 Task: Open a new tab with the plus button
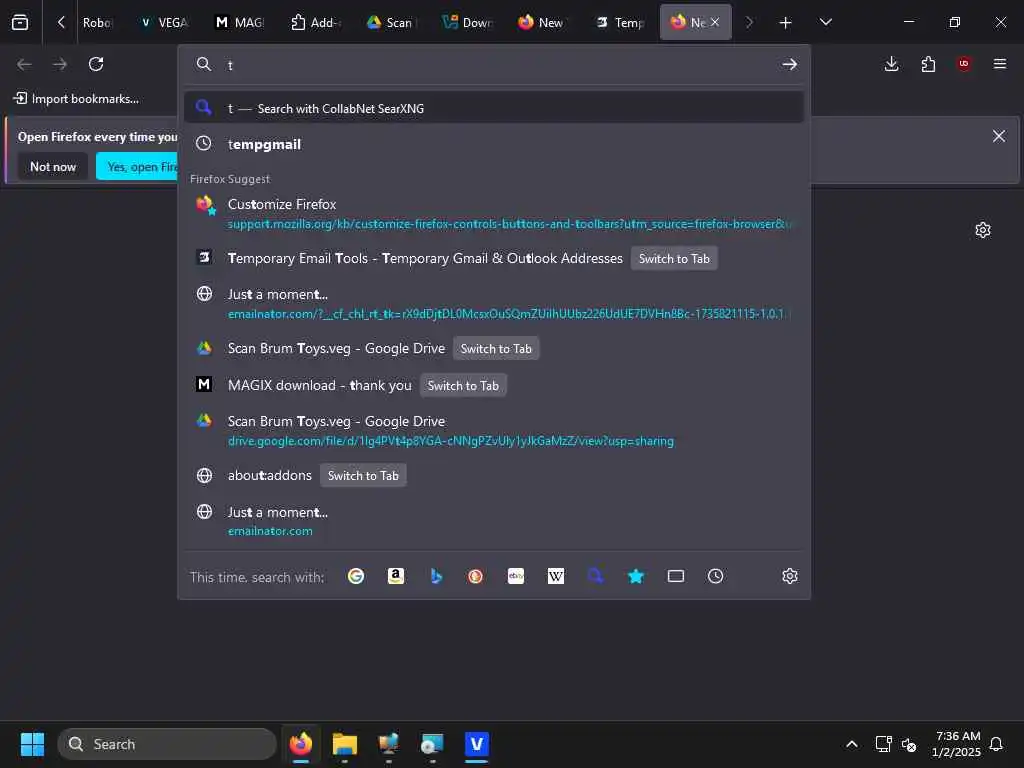tap(785, 22)
